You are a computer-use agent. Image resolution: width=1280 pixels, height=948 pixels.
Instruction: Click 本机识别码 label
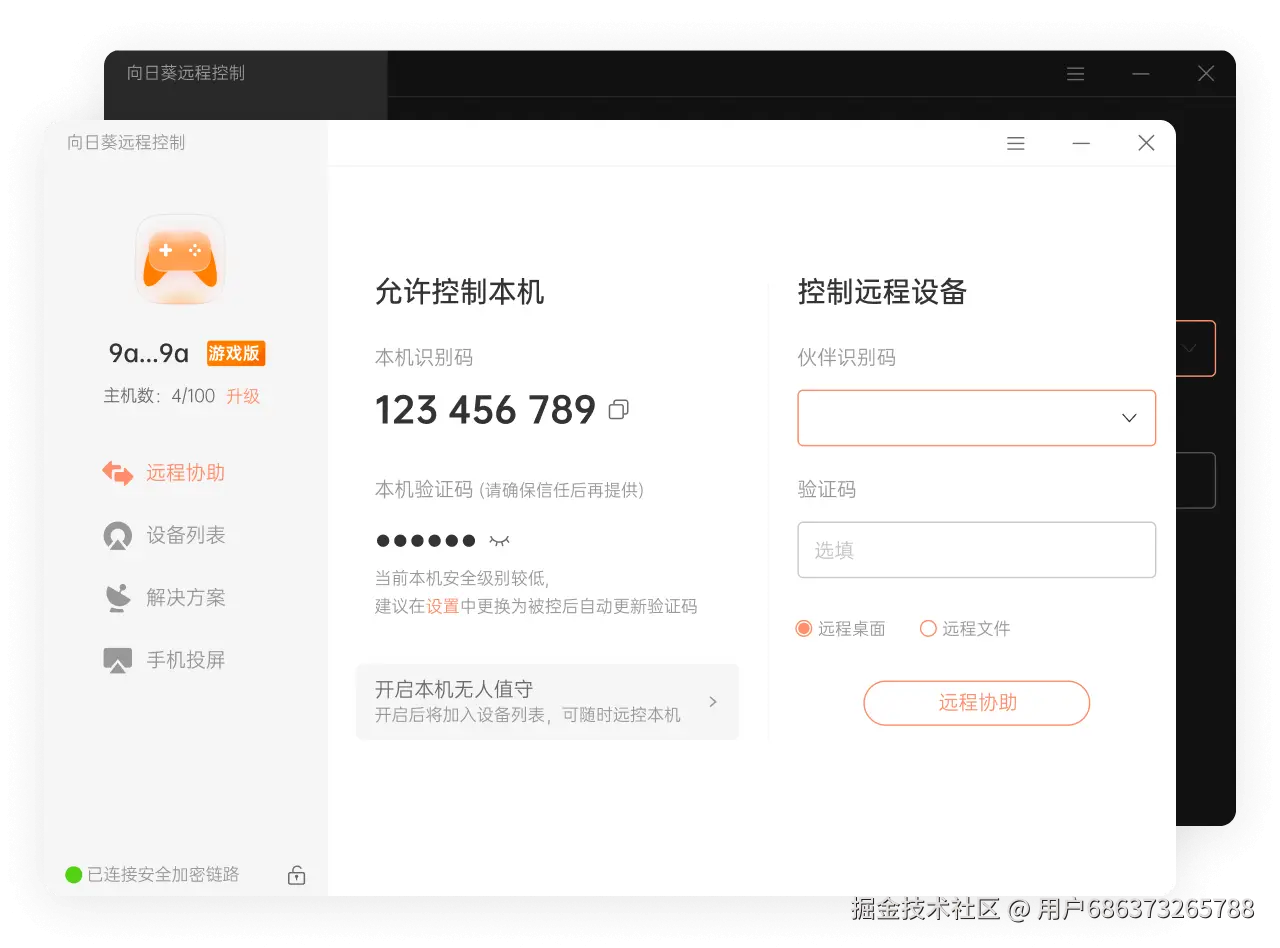click(424, 357)
